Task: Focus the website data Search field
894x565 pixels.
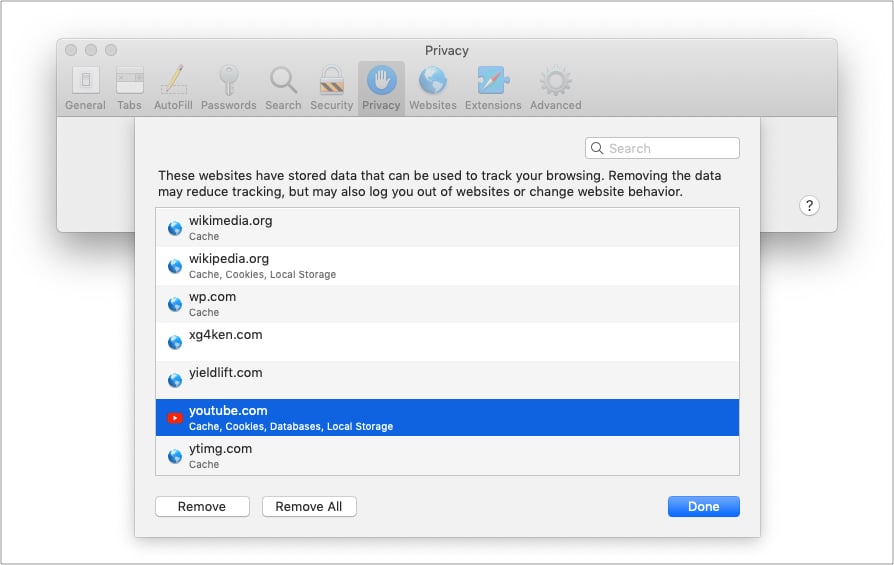Action: pyautogui.click(x=663, y=148)
